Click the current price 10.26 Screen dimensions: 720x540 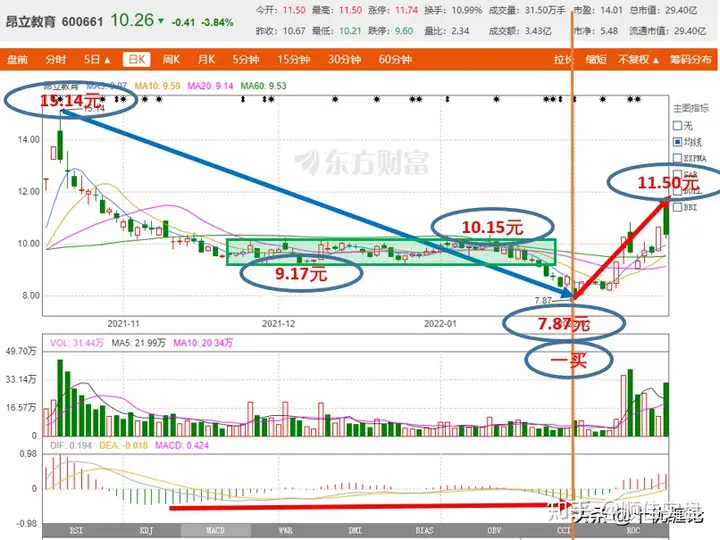(x=132, y=20)
